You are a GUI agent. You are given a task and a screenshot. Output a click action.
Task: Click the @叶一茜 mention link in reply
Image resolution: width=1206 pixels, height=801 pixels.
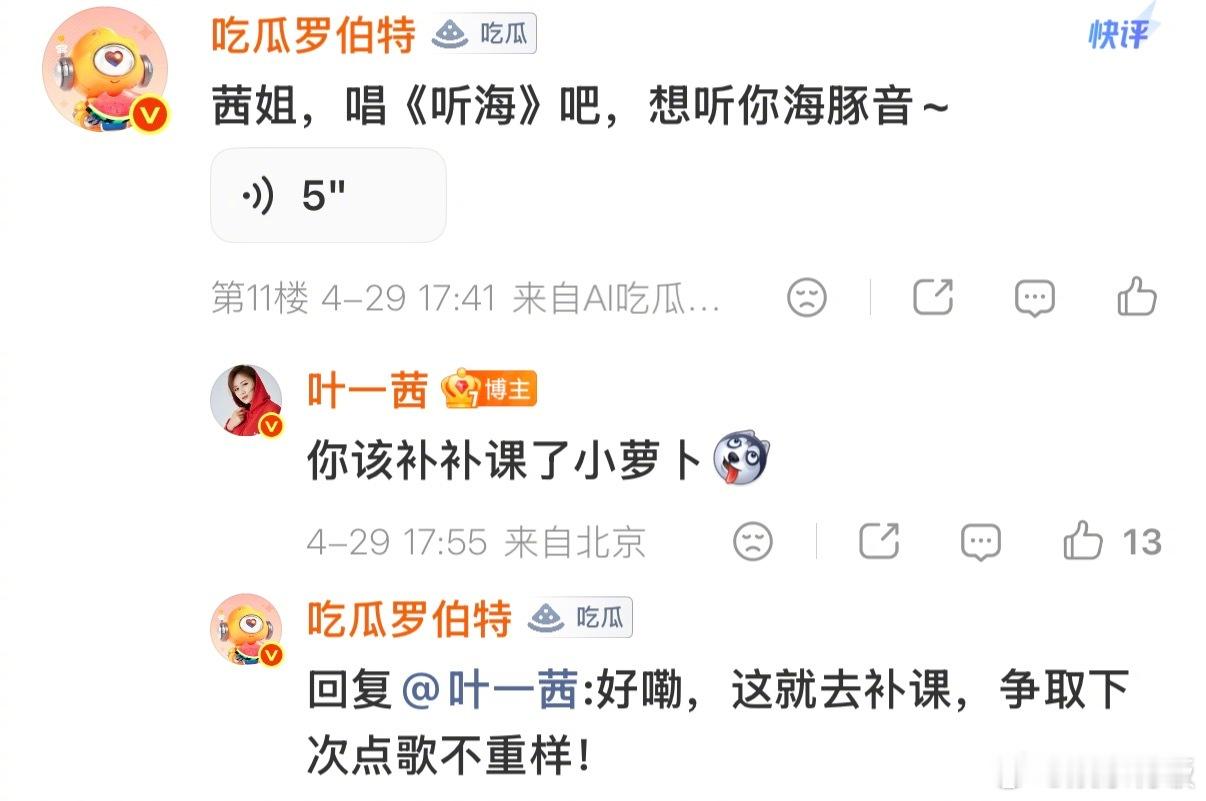point(489,691)
